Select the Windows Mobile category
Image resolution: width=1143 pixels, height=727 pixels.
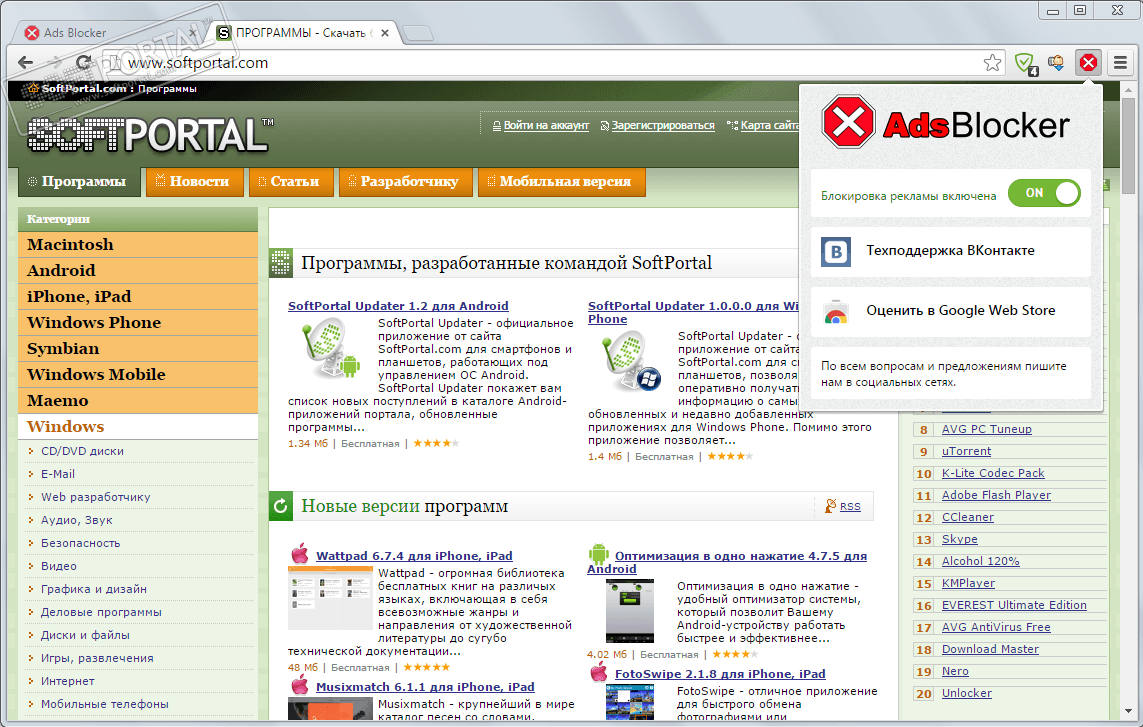tap(138, 374)
